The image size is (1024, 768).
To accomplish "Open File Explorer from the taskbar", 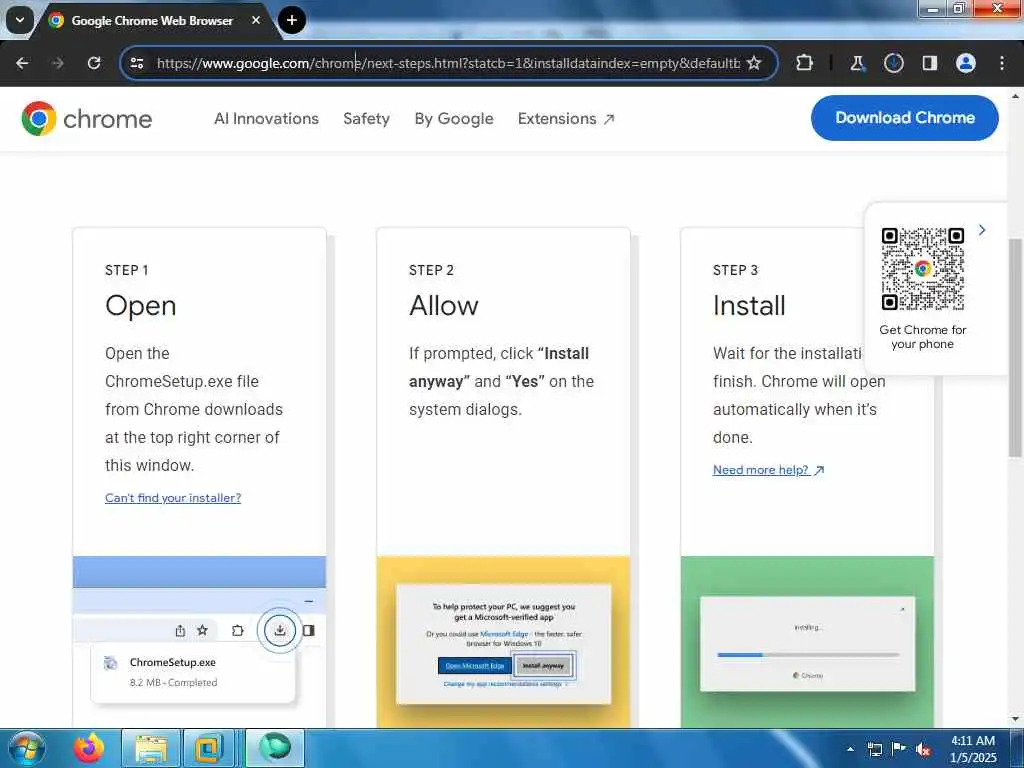I will tap(152, 748).
